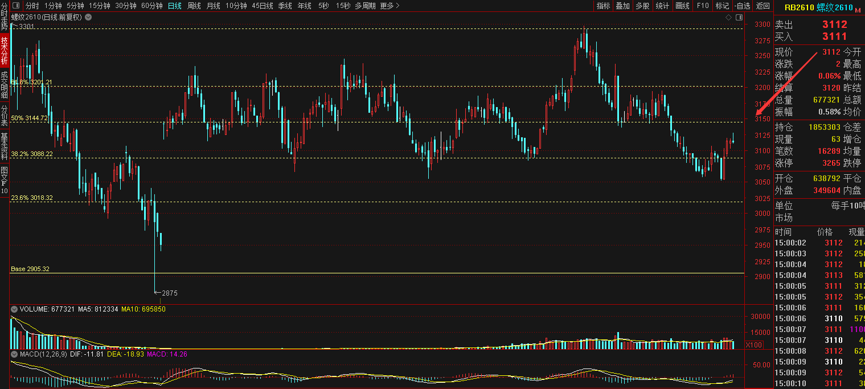
Task: Open the 统计 statistics button
Action: 662,6
